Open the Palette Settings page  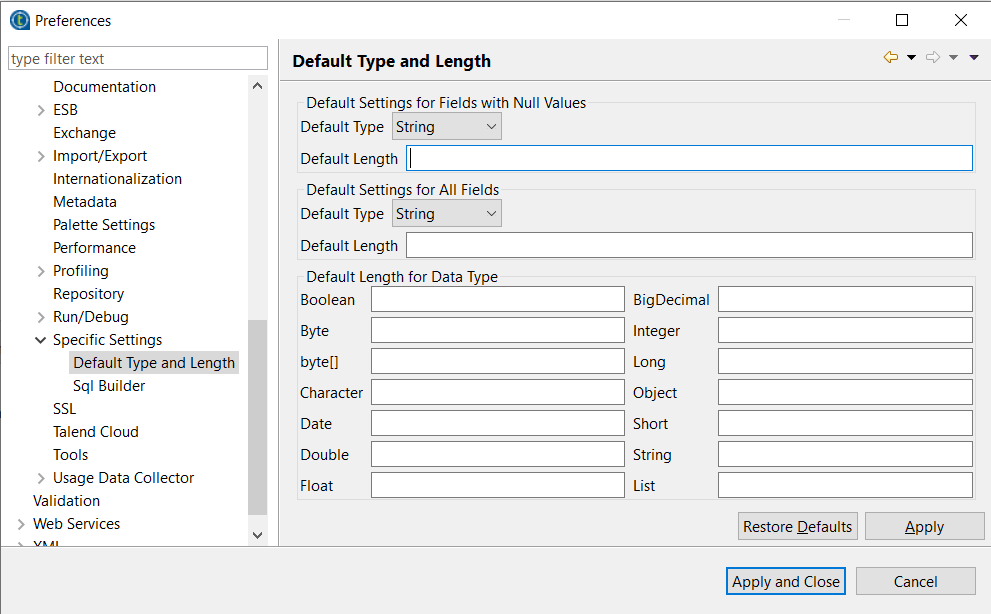coord(104,225)
